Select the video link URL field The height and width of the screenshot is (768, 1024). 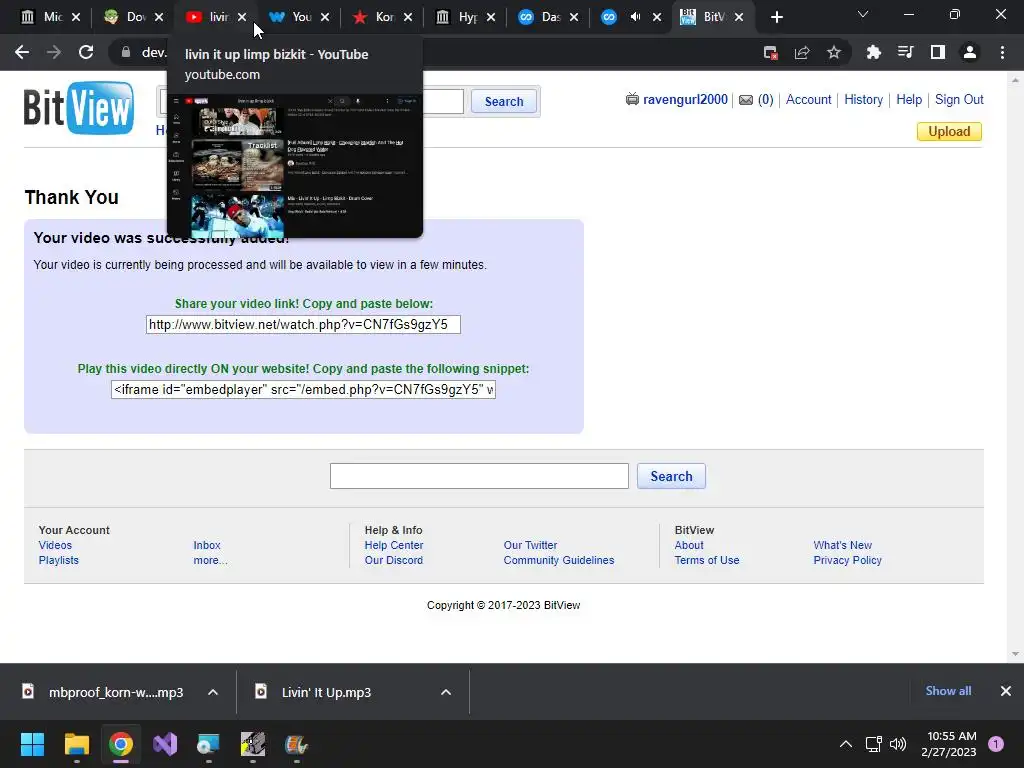[303, 325]
